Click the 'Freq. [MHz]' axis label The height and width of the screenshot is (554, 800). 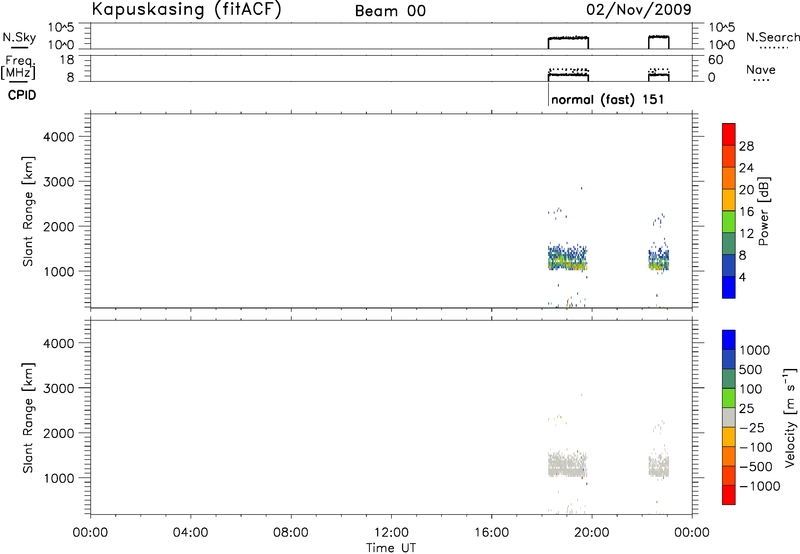point(19,68)
